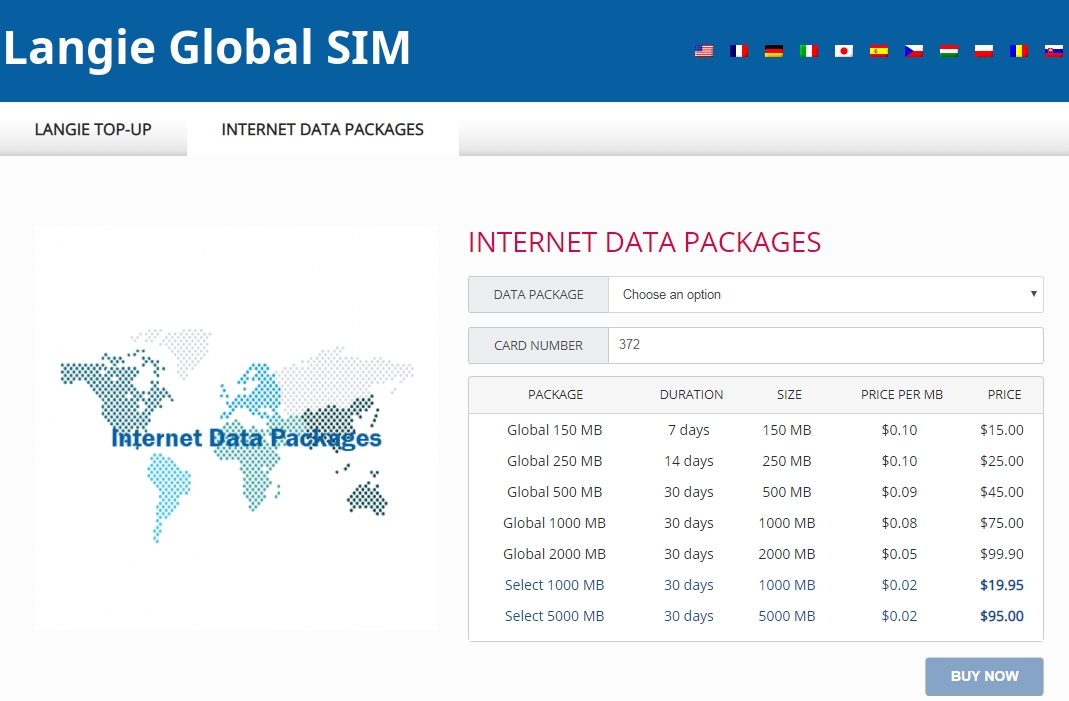Click the $25.00 price
Image resolution: width=1069 pixels, height=701 pixels.
pyautogui.click(x=1002, y=461)
